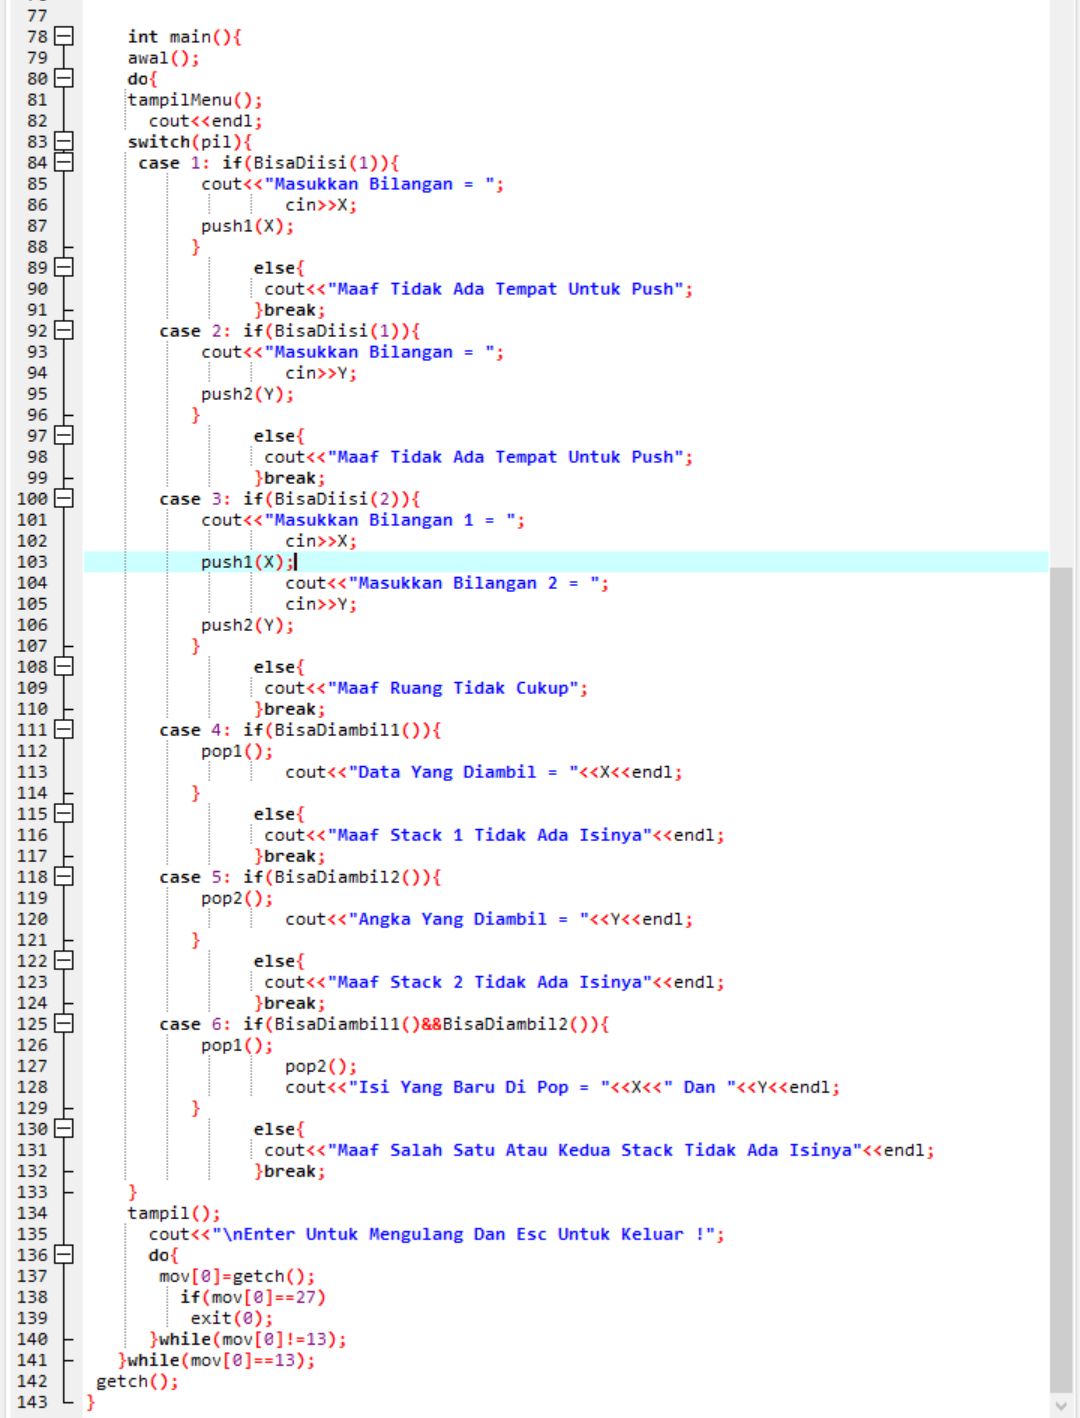Screen dimensions: 1080x1418
Task: Collapse the else block fold at line 97
Action: (x=64, y=436)
